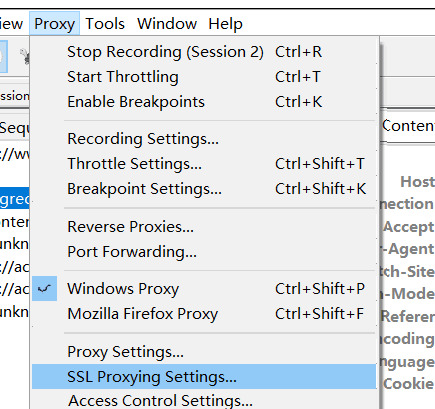Screen dimensions: 435x409
Task: Open Access Control Settings...
Action: tap(204, 400)
